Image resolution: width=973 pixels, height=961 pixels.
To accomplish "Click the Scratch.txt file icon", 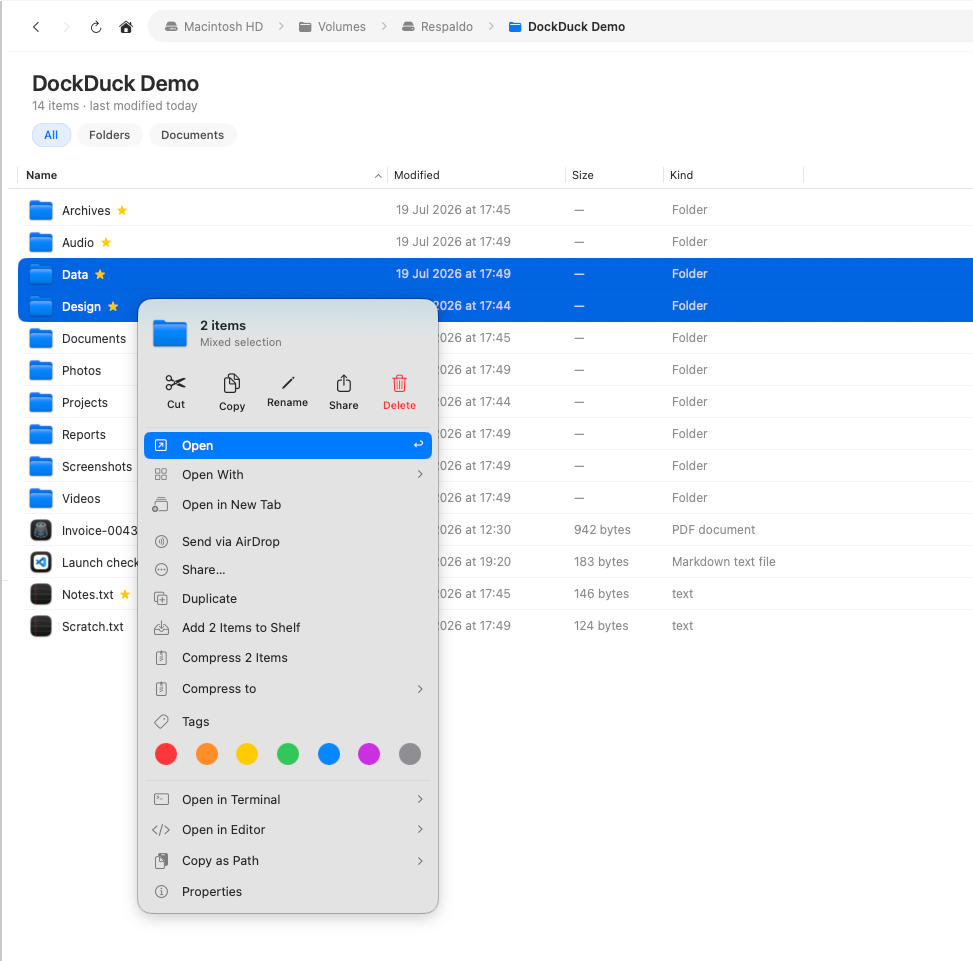I will [x=41, y=626].
